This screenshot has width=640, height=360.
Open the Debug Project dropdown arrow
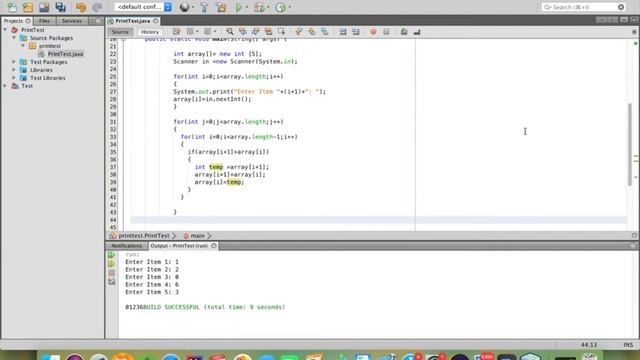pos(269,7)
